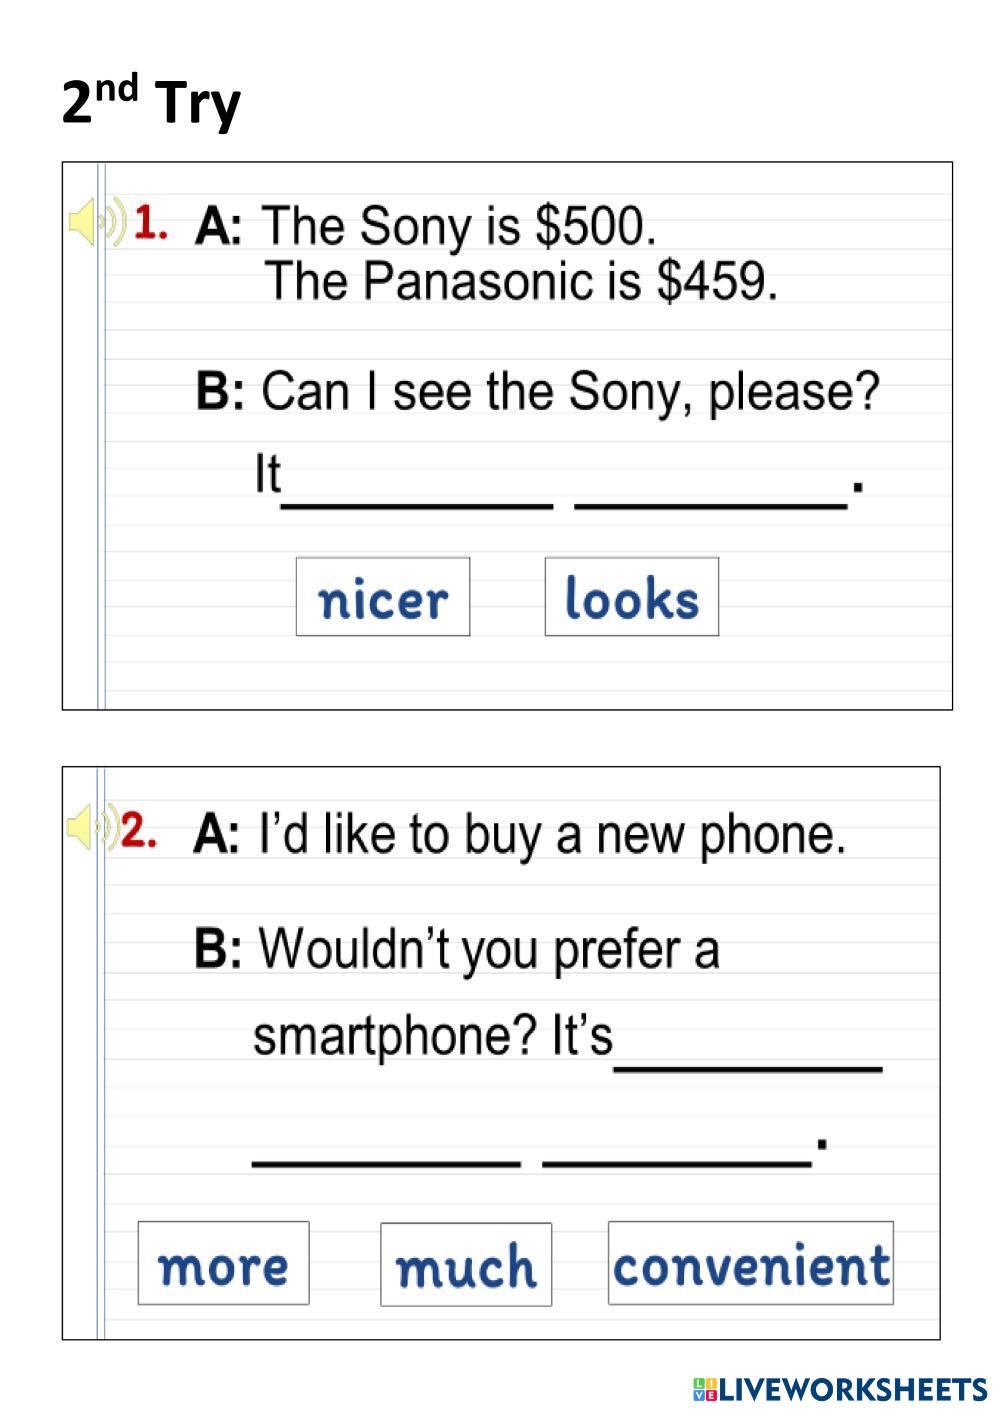
Task: Click the line "The Panasonic is $459."
Action: click(x=520, y=281)
